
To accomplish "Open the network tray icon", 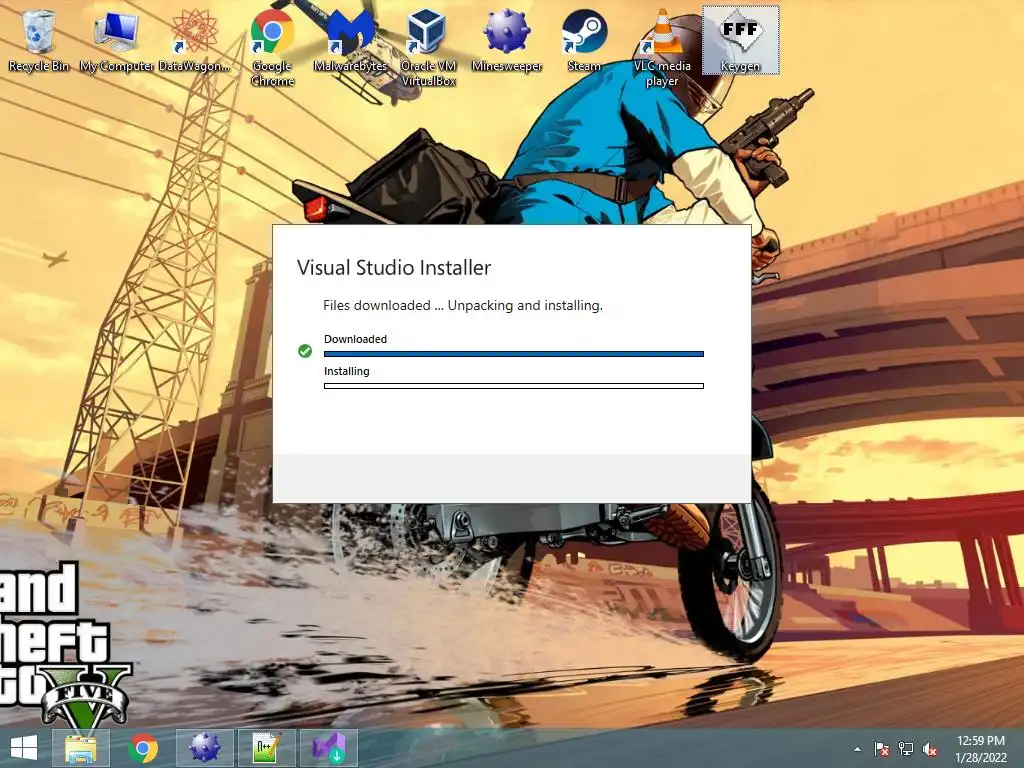I will (x=906, y=749).
